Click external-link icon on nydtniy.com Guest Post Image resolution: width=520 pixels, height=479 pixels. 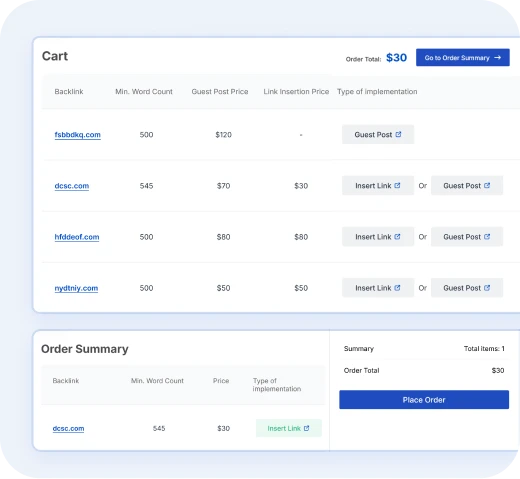(487, 288)
